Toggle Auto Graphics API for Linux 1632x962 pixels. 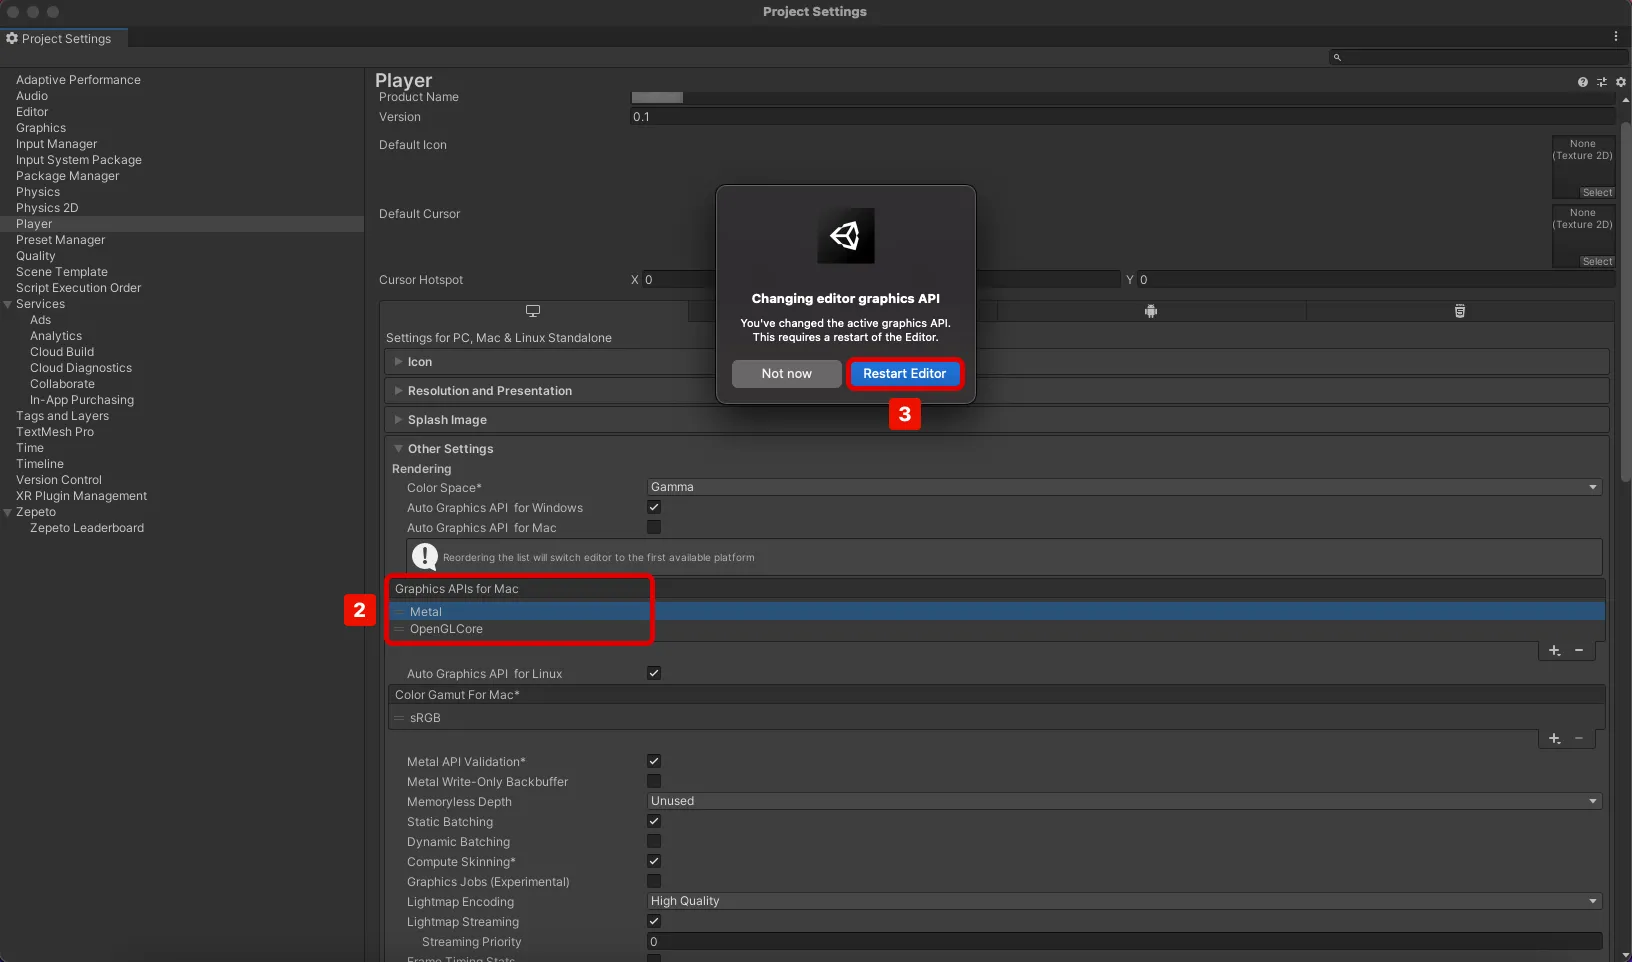point(654,673)
